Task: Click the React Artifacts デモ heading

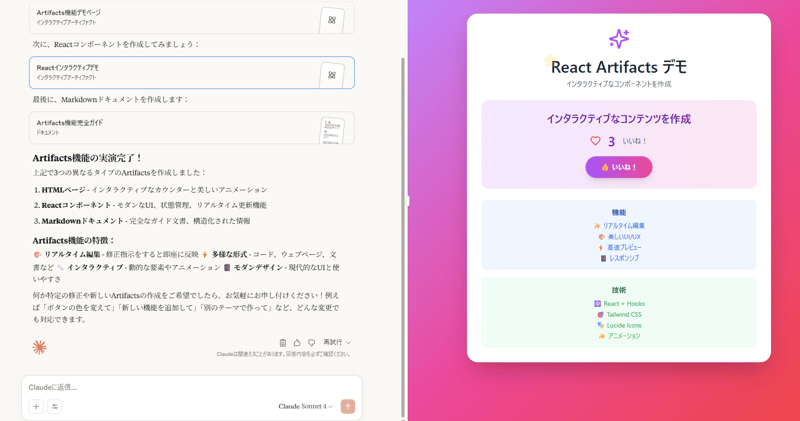Action: (x=619, y=67)
